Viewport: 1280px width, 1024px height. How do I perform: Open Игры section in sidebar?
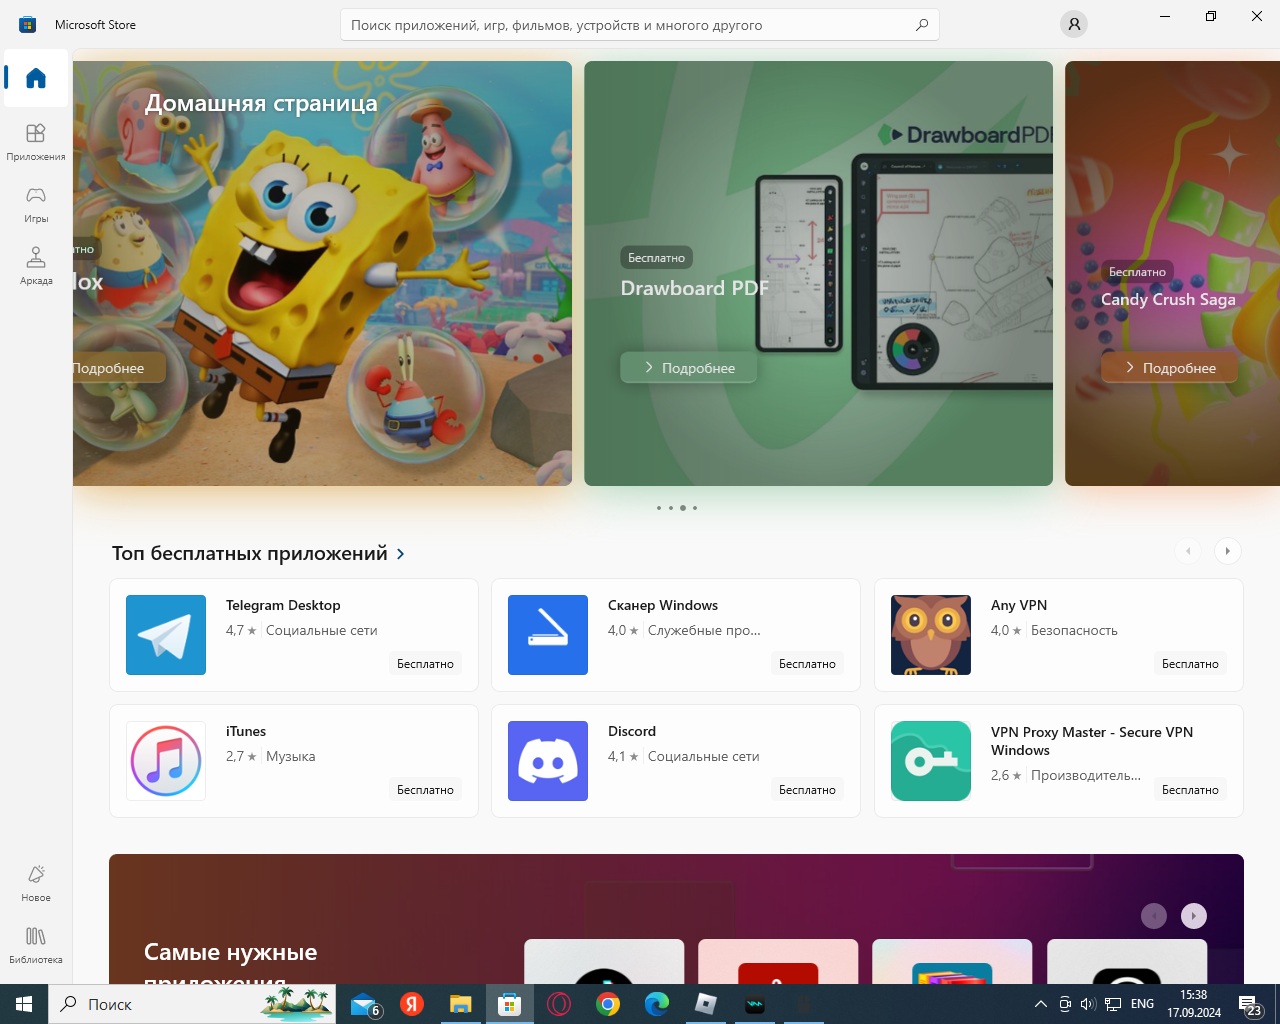coord(36,204)
